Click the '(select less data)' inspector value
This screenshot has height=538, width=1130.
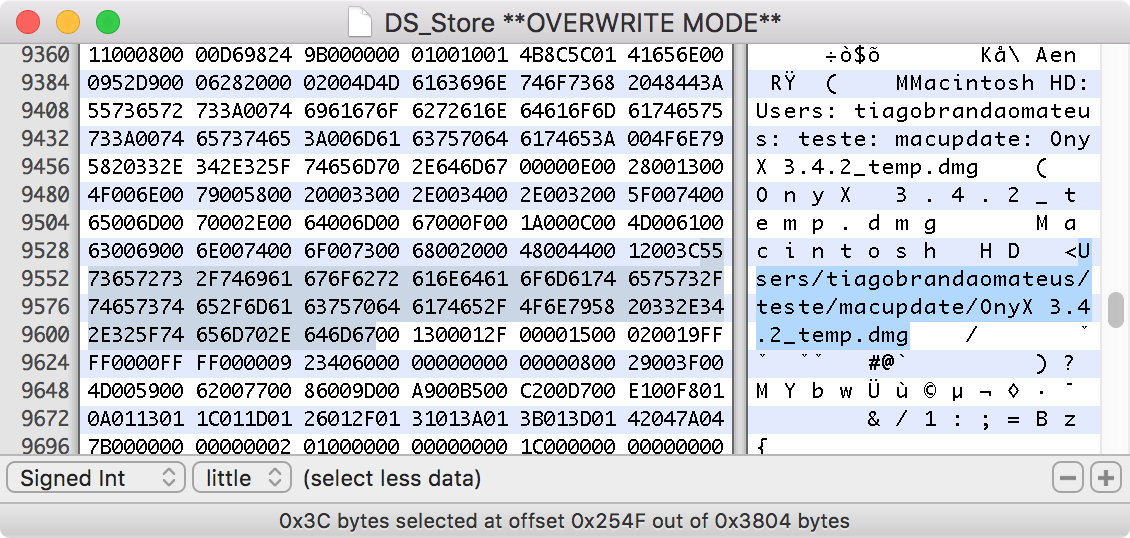(392, 479)
